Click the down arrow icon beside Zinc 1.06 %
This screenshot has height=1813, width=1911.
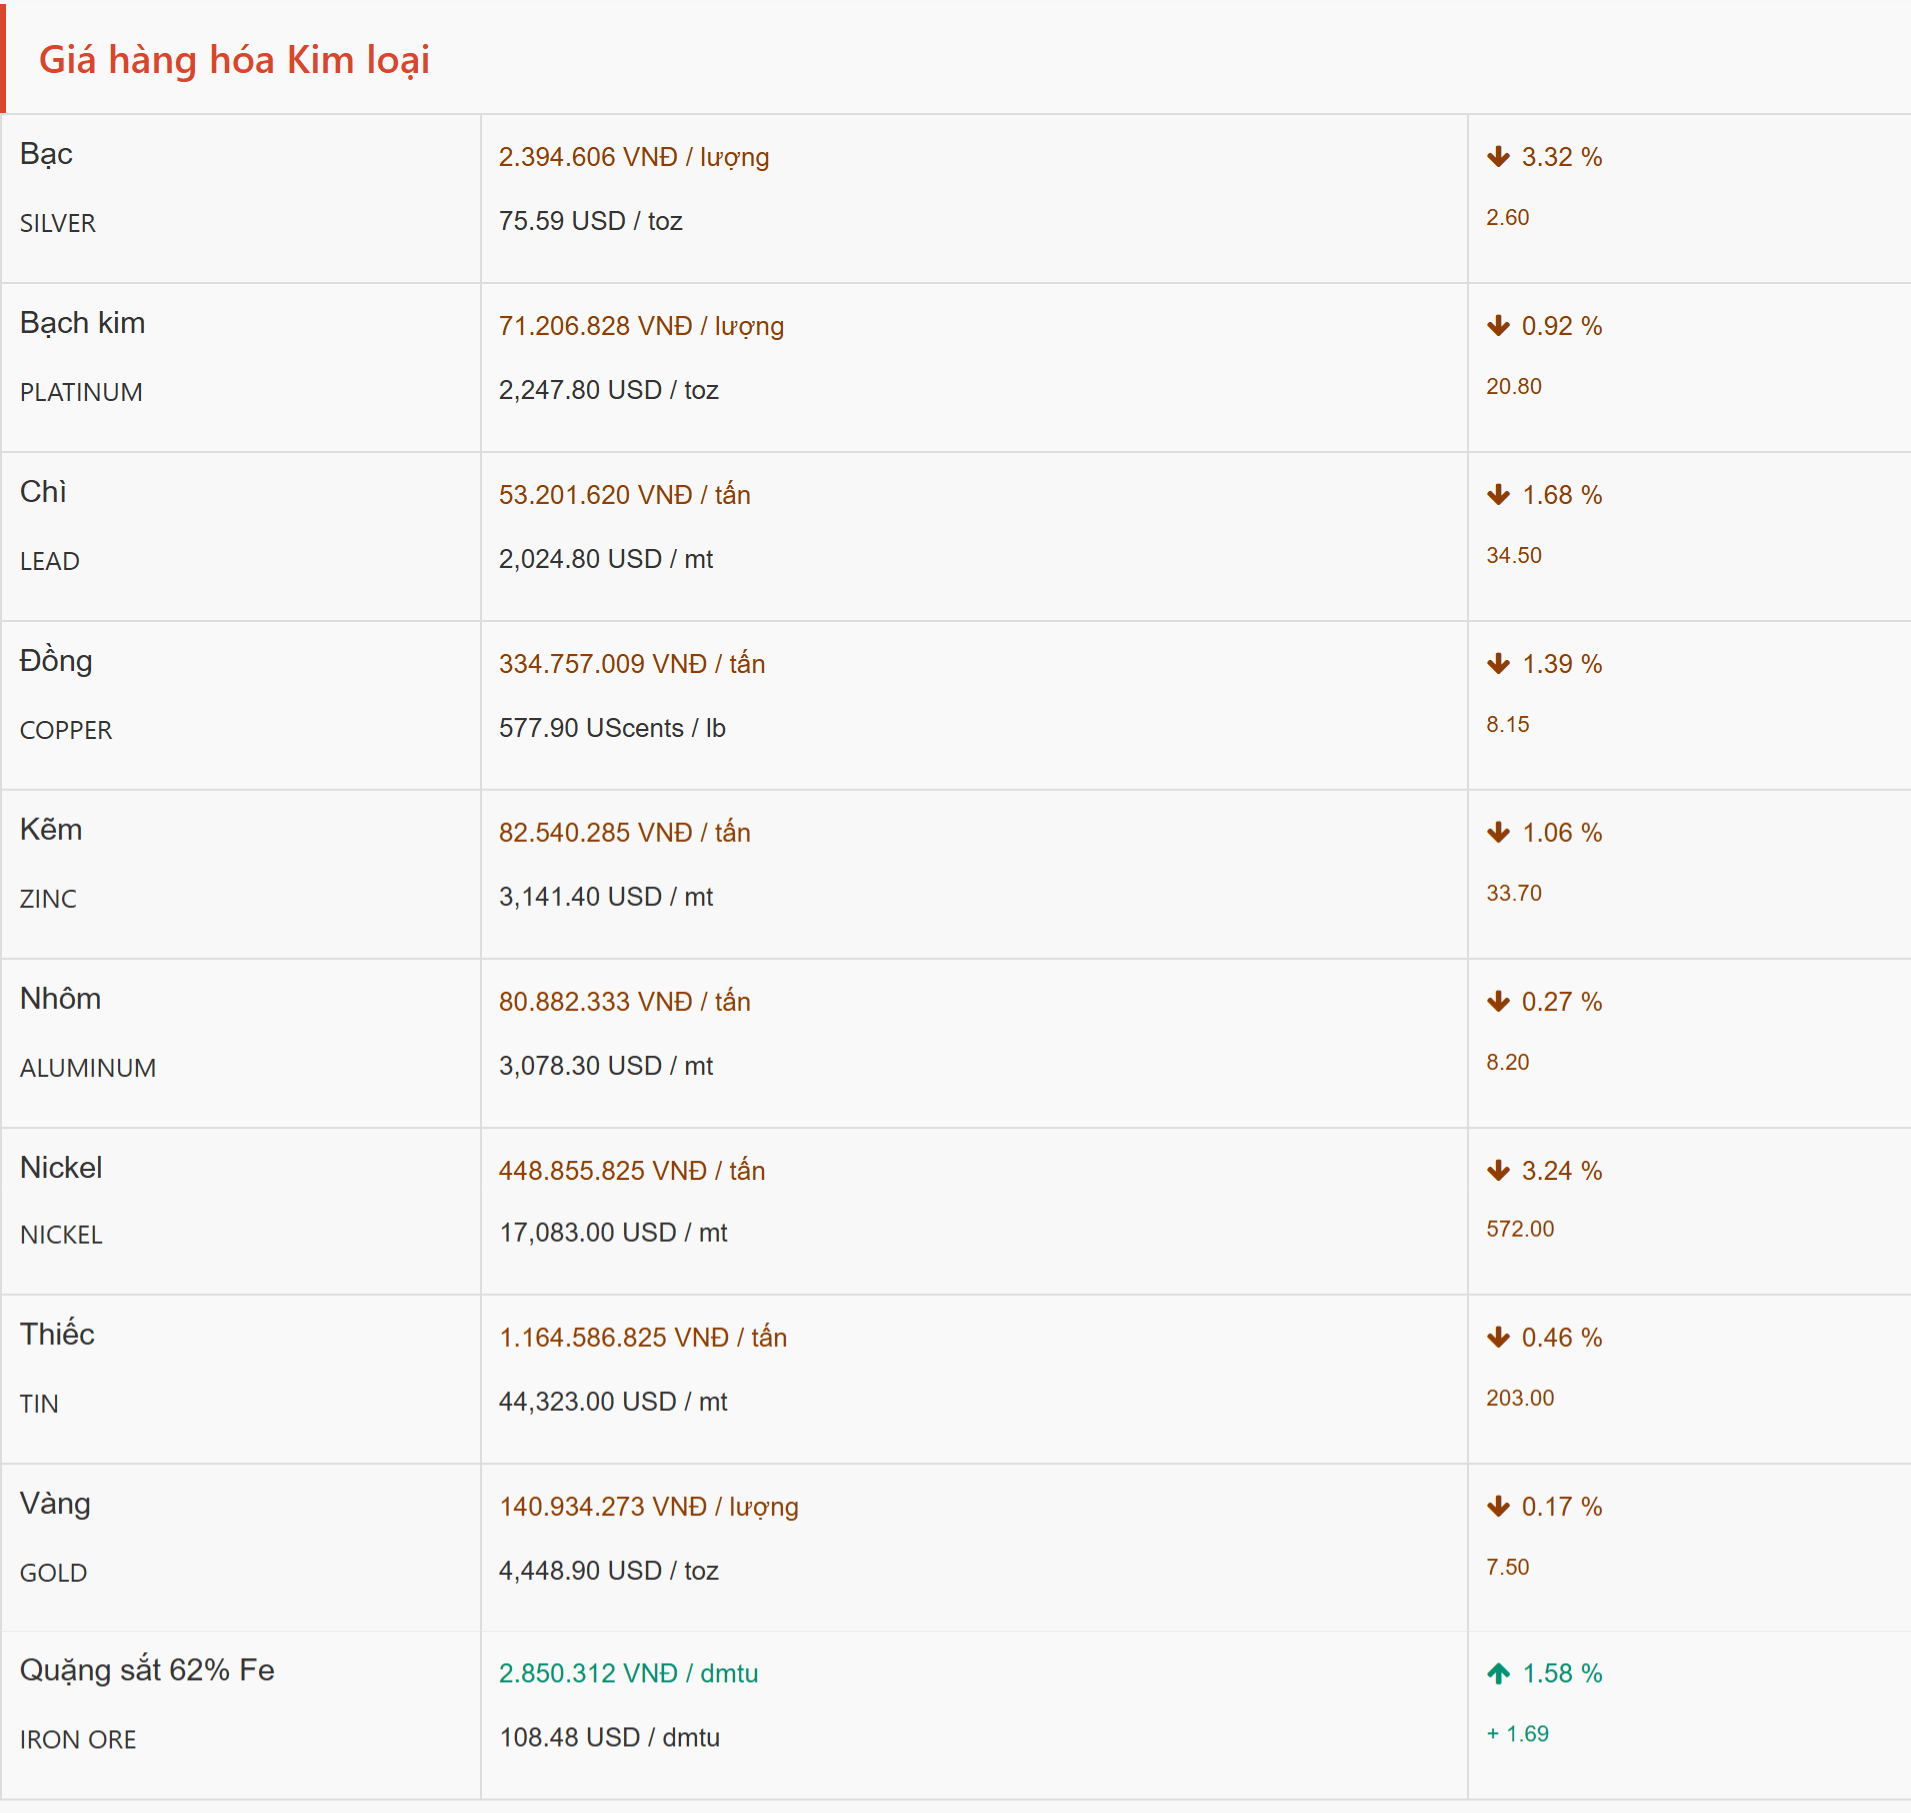pos(1497,833)
